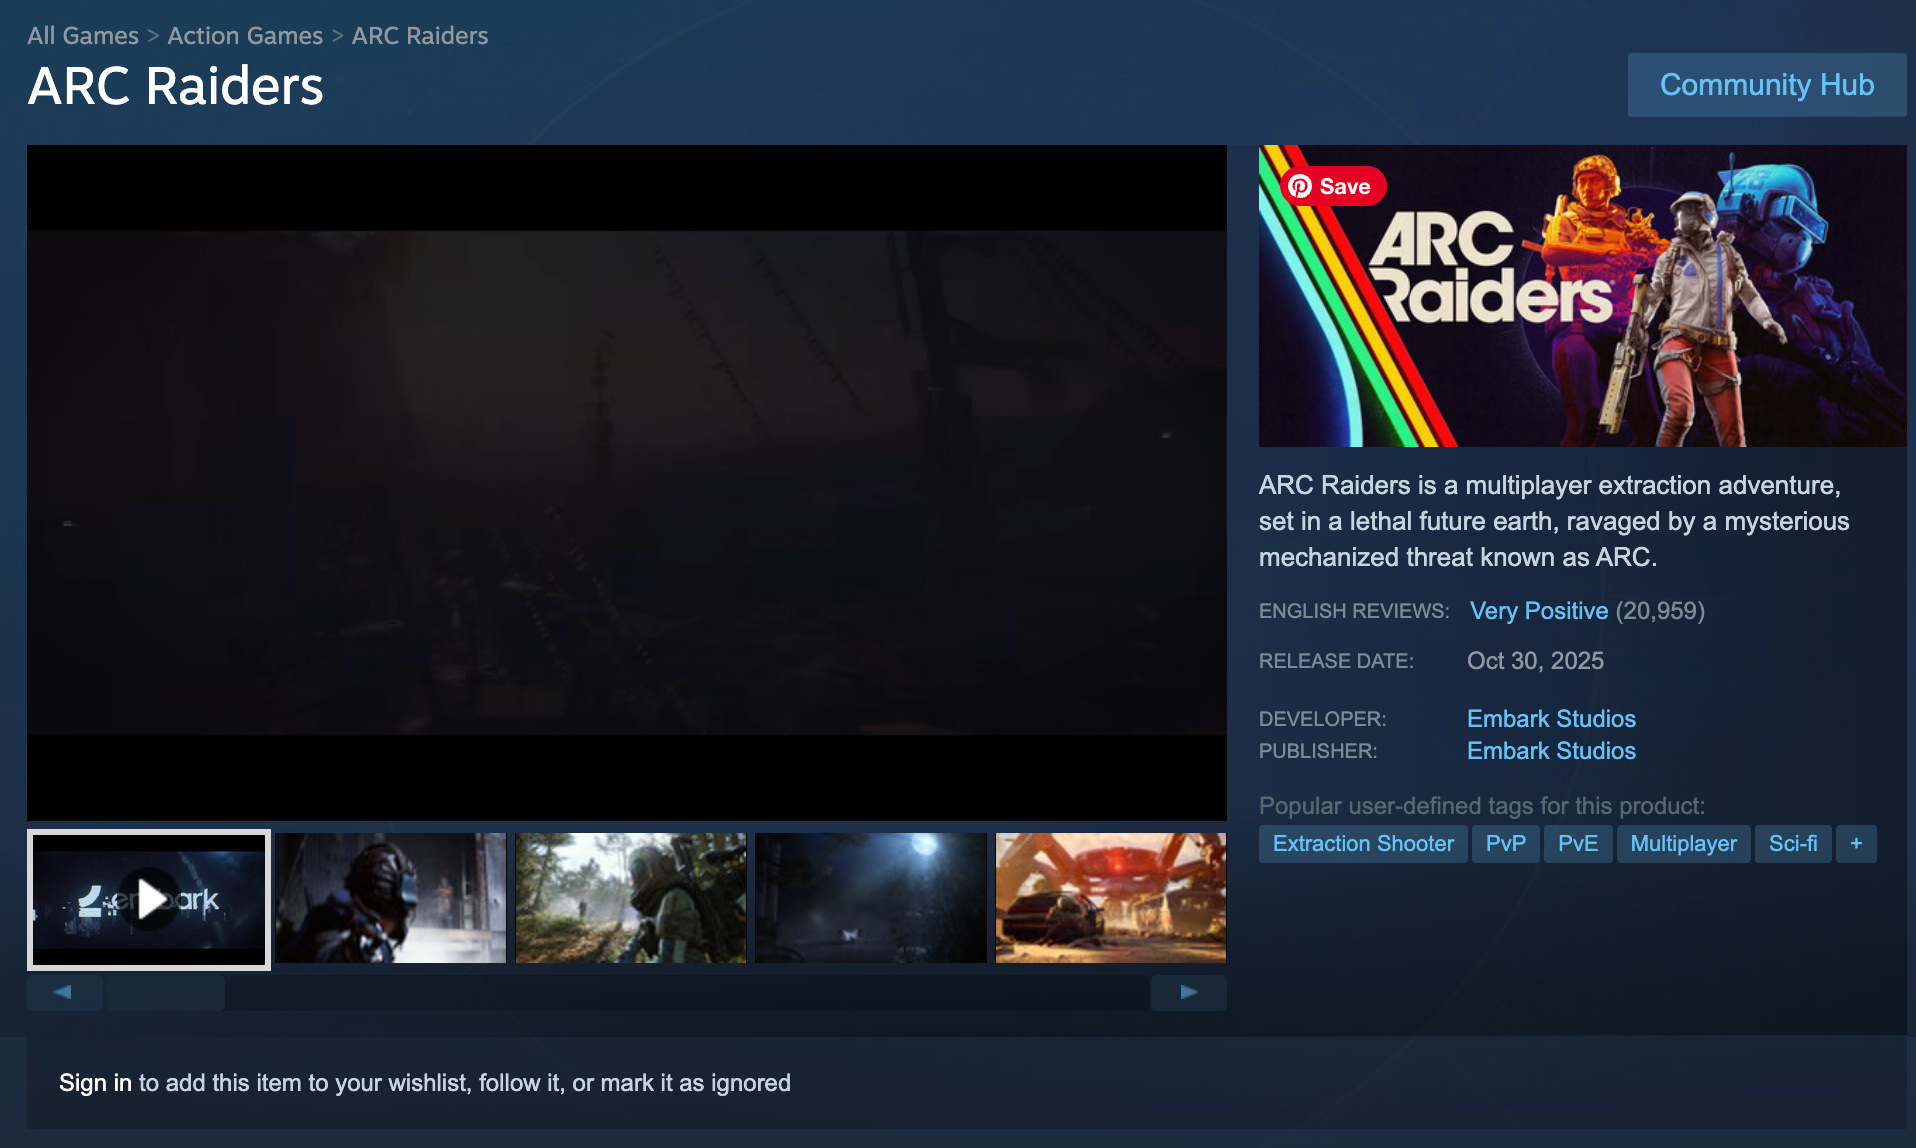Viewport: 1916px width, 1148px height.
Task: Visit developer Embark Studios page
Action: [x=1550, y=718]
